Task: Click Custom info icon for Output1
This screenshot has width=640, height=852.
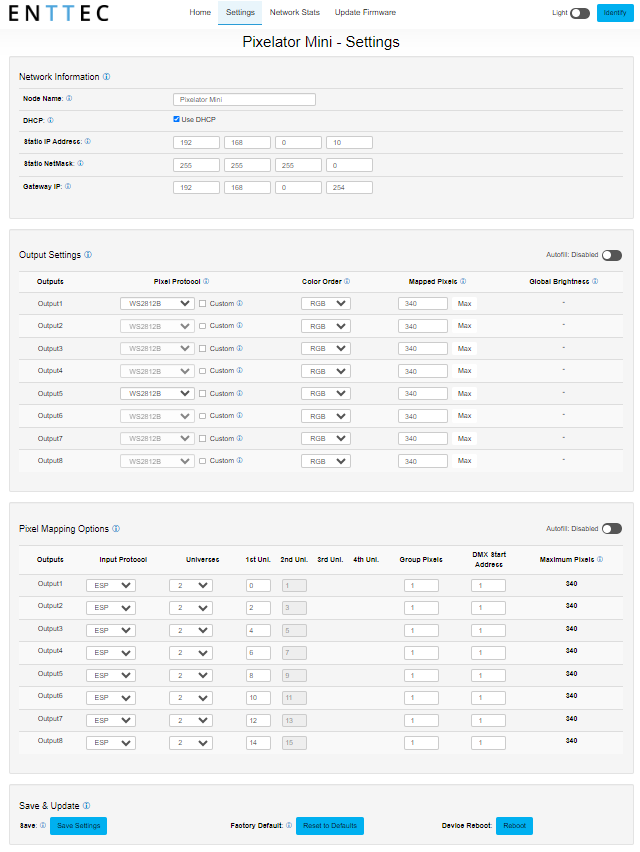Action: pos(240,303)
